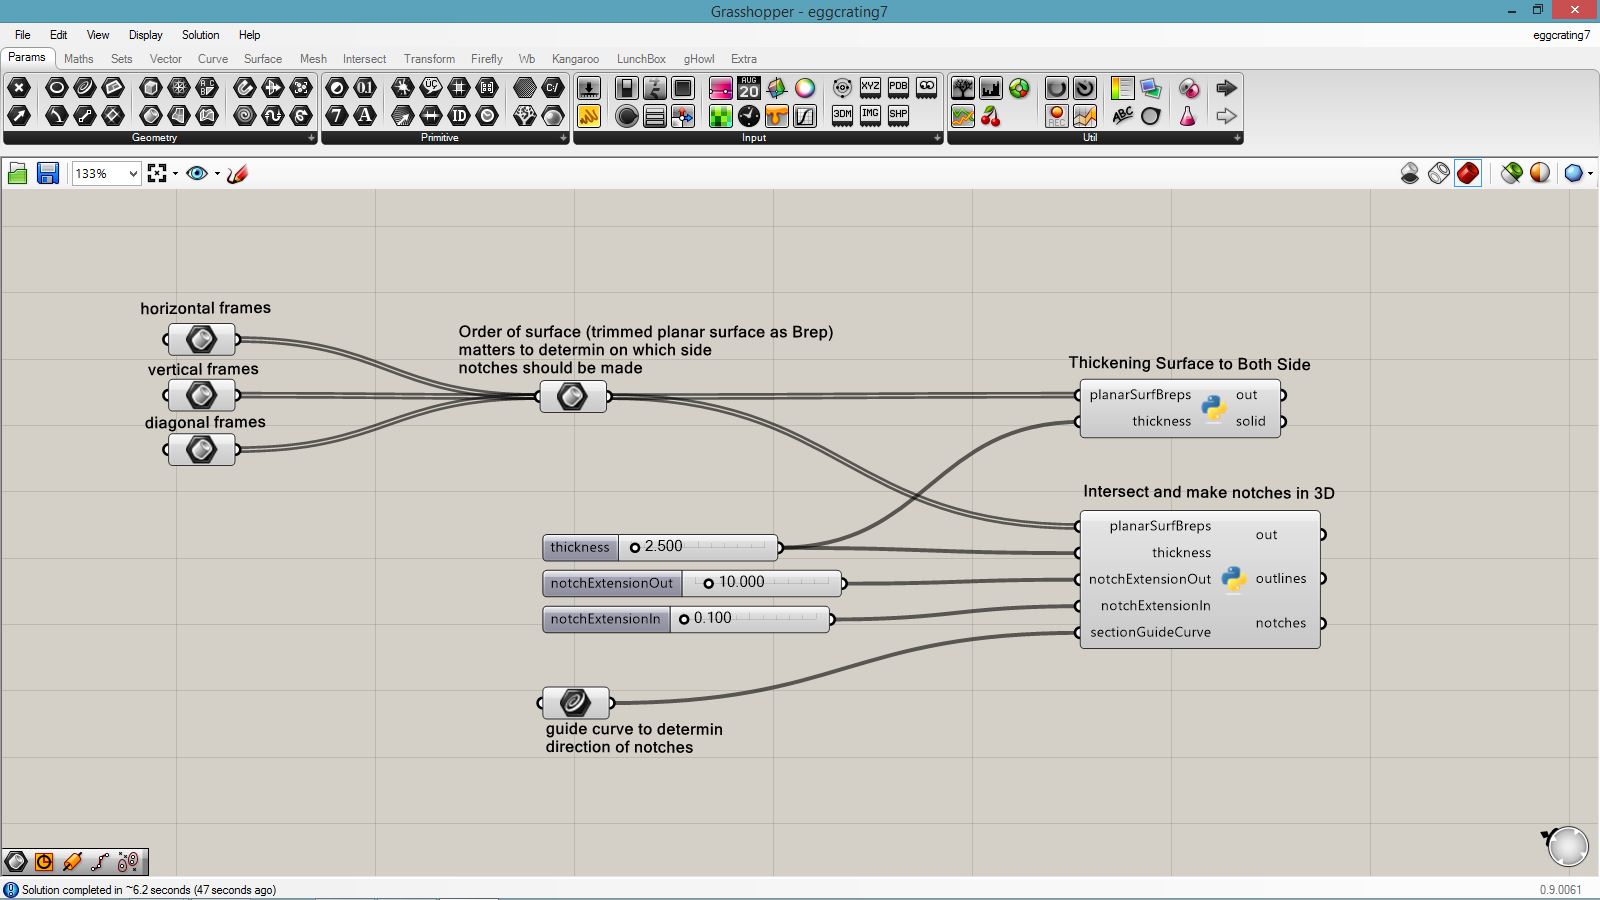Screen dimensions: 1600x900
Task: Select the Calendar date component icon
Action: point(749,88)
